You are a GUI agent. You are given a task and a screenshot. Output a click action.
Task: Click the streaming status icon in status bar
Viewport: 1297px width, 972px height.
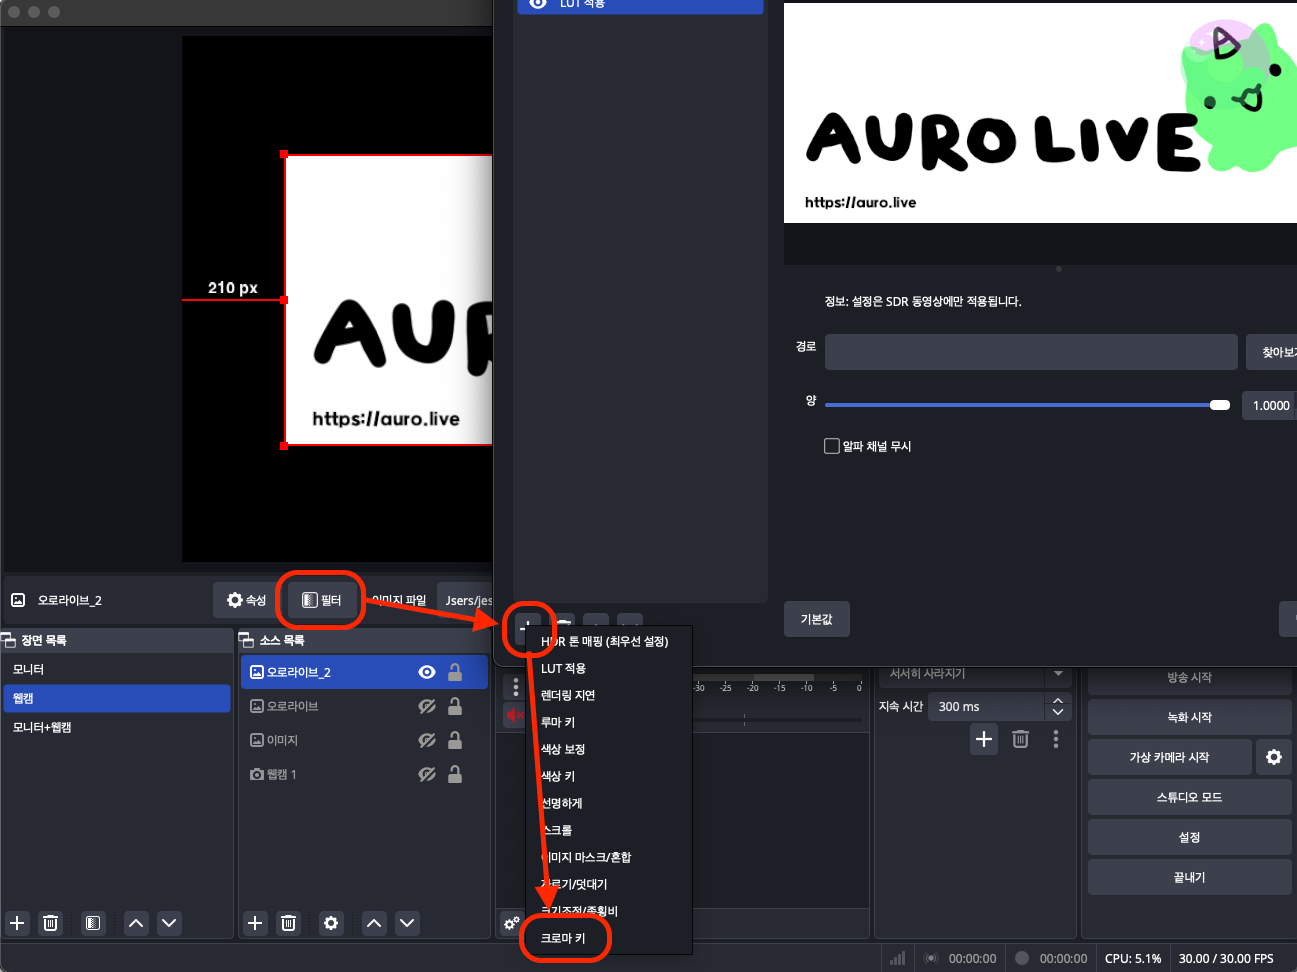931,958
